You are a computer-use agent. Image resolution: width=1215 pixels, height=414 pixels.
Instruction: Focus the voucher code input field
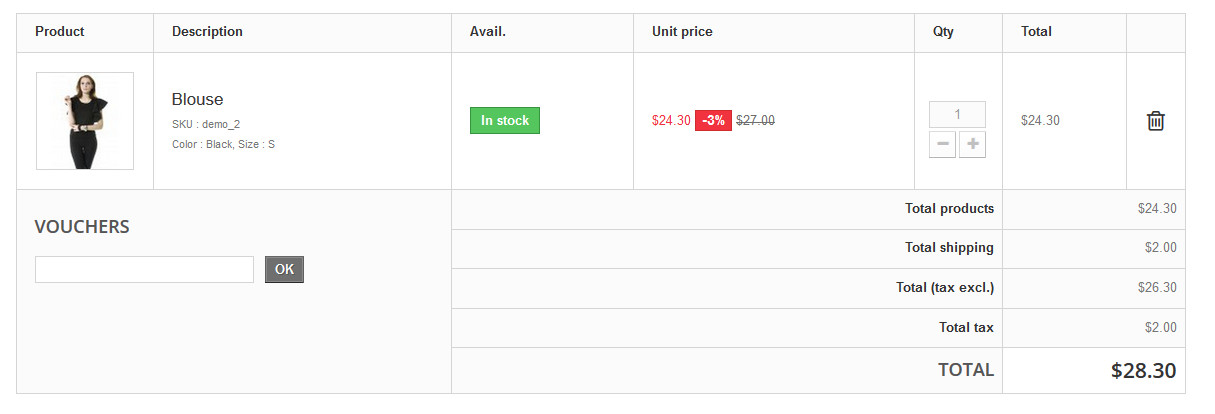click(x=144, y=269)
